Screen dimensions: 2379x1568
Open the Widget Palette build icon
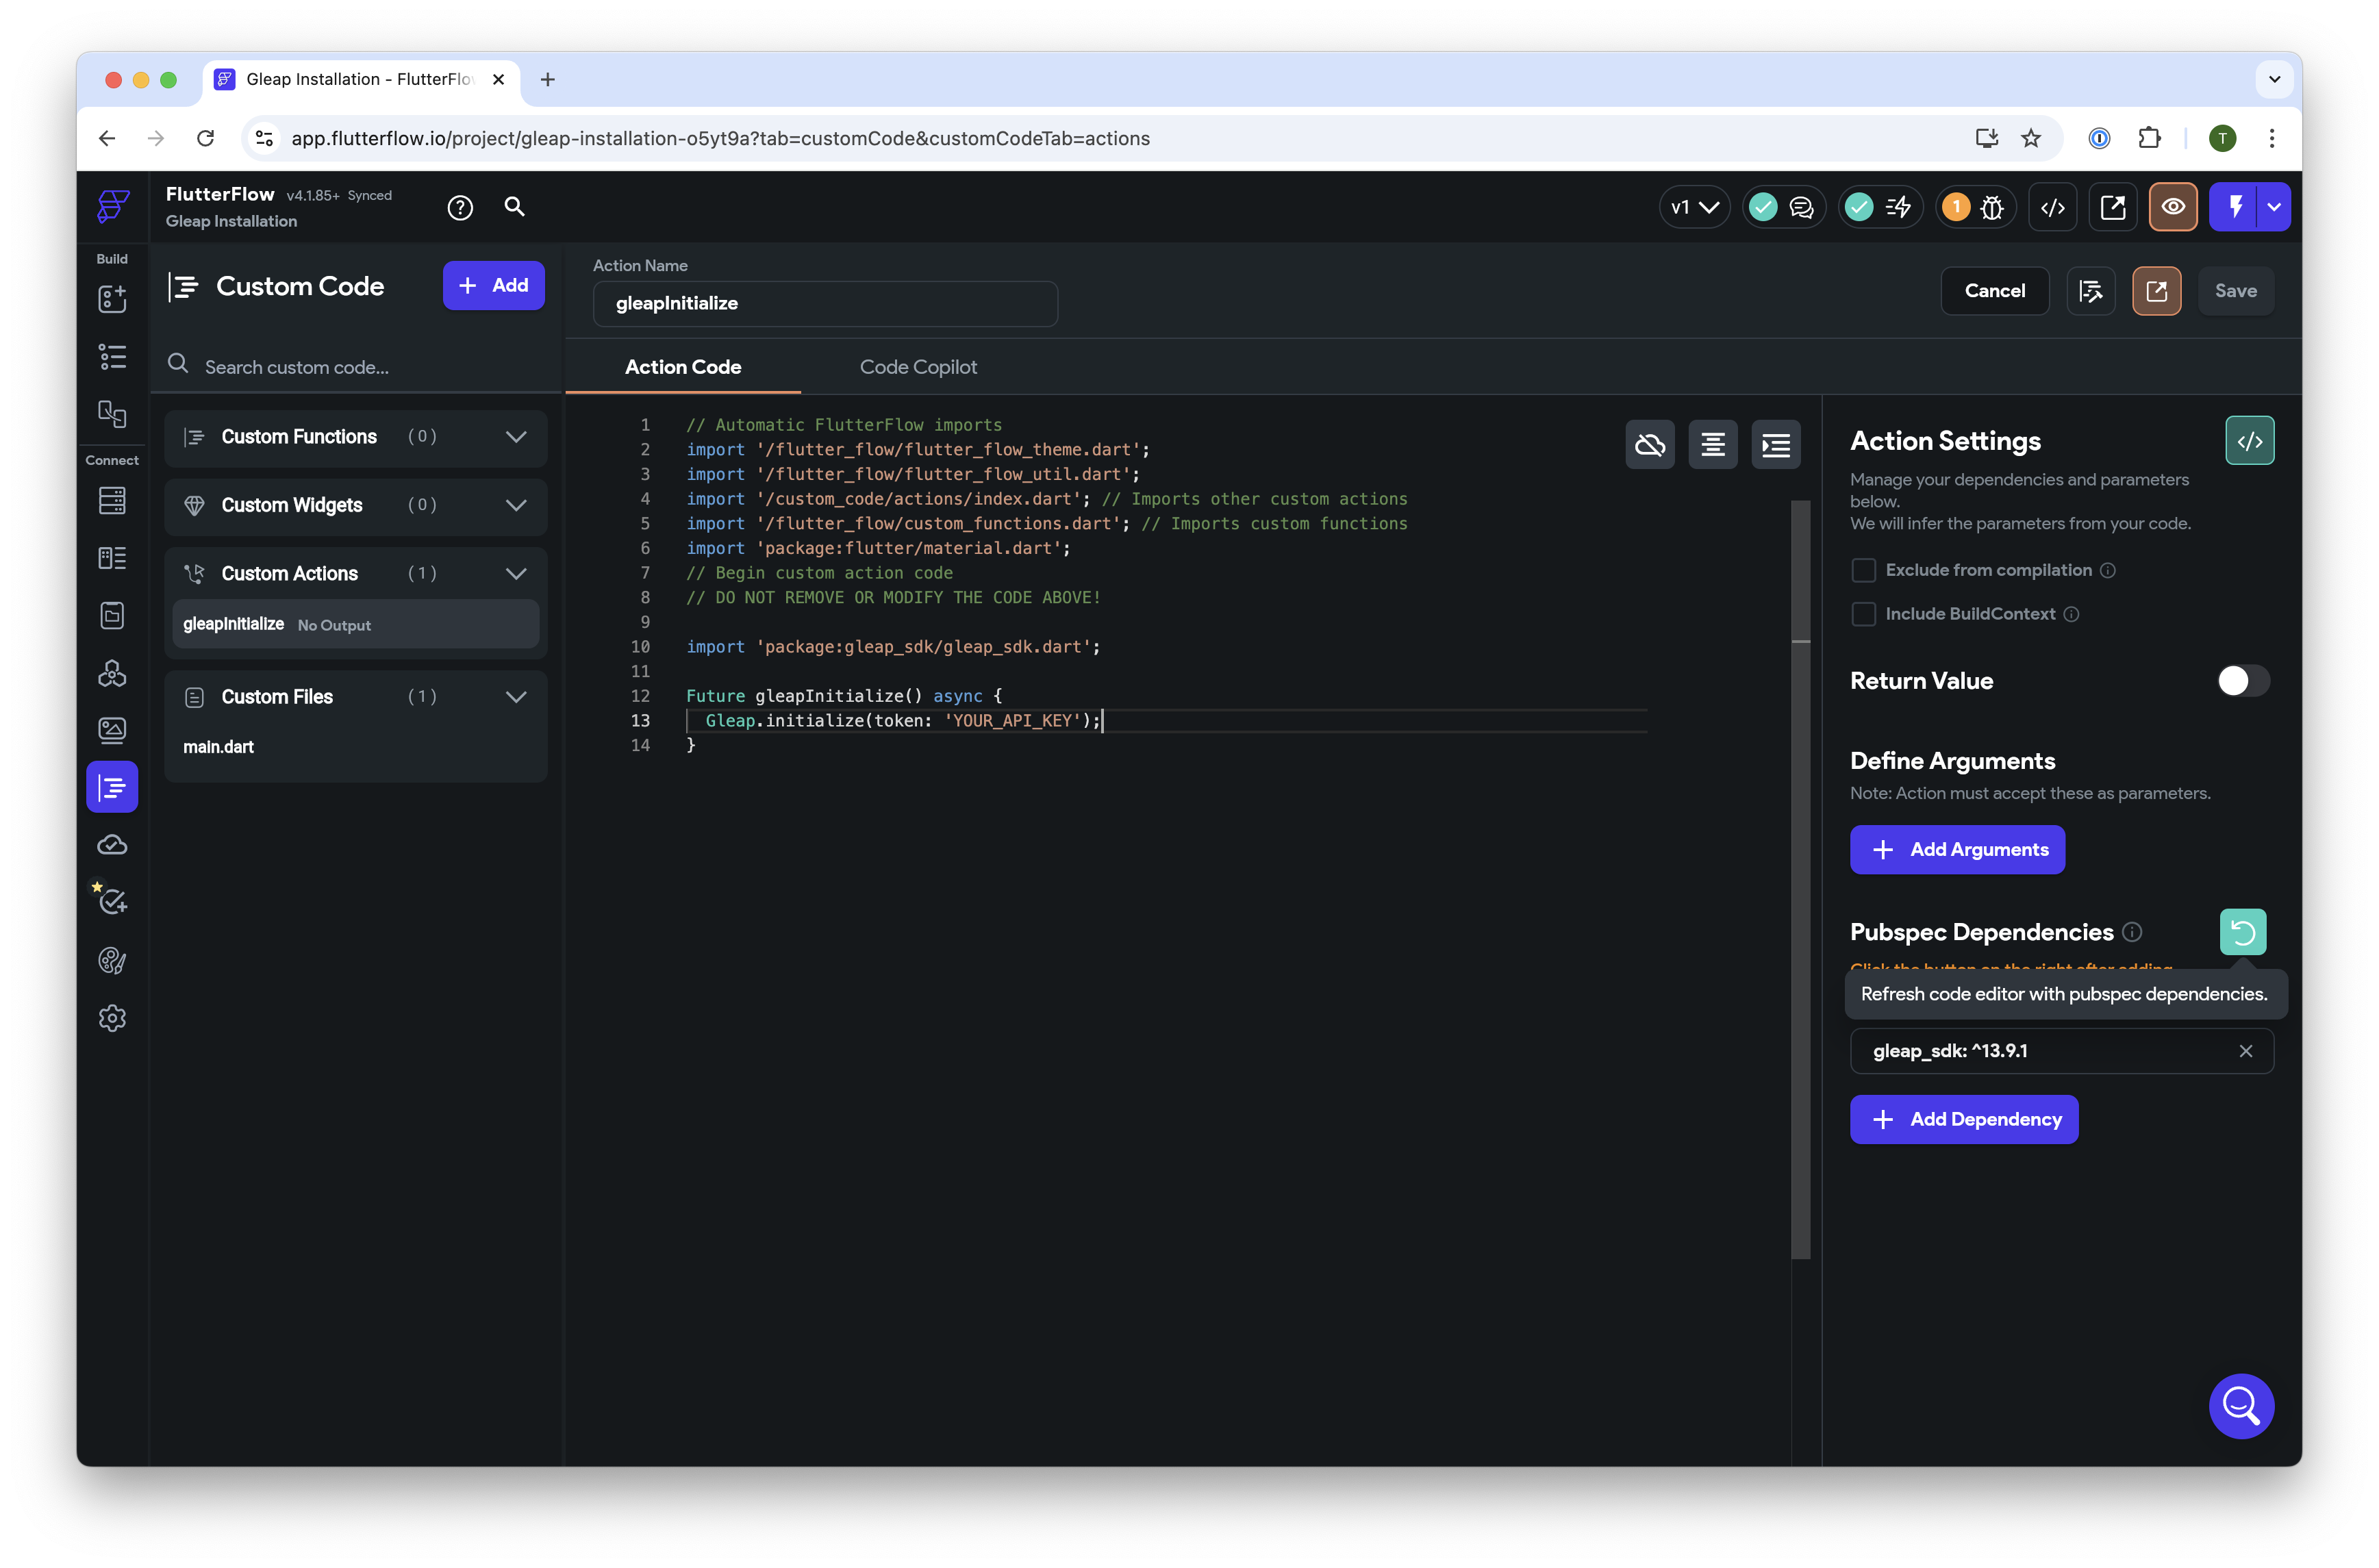pyautogui.click(x=112, y=298)
